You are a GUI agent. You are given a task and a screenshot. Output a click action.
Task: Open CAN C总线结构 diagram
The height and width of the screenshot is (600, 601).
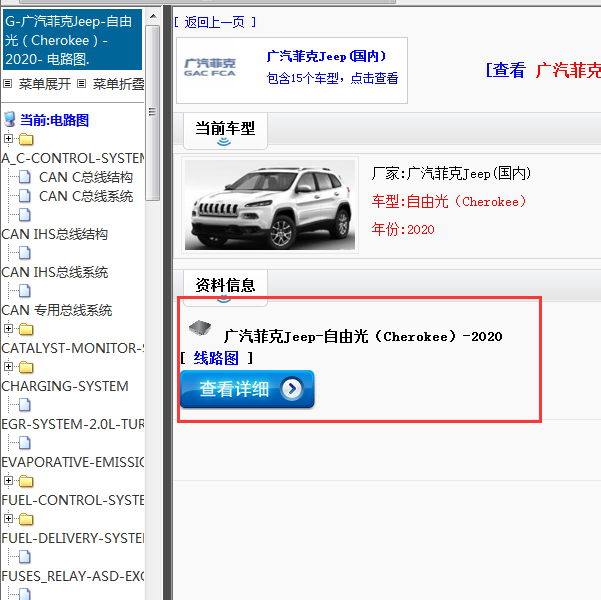click(86, 177)
